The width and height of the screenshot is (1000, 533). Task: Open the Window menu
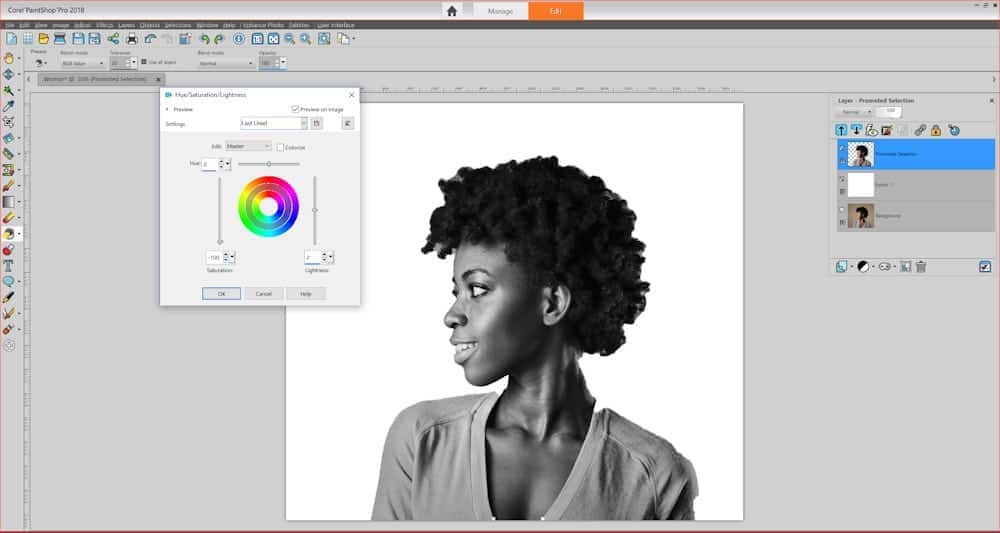(207, 22)
